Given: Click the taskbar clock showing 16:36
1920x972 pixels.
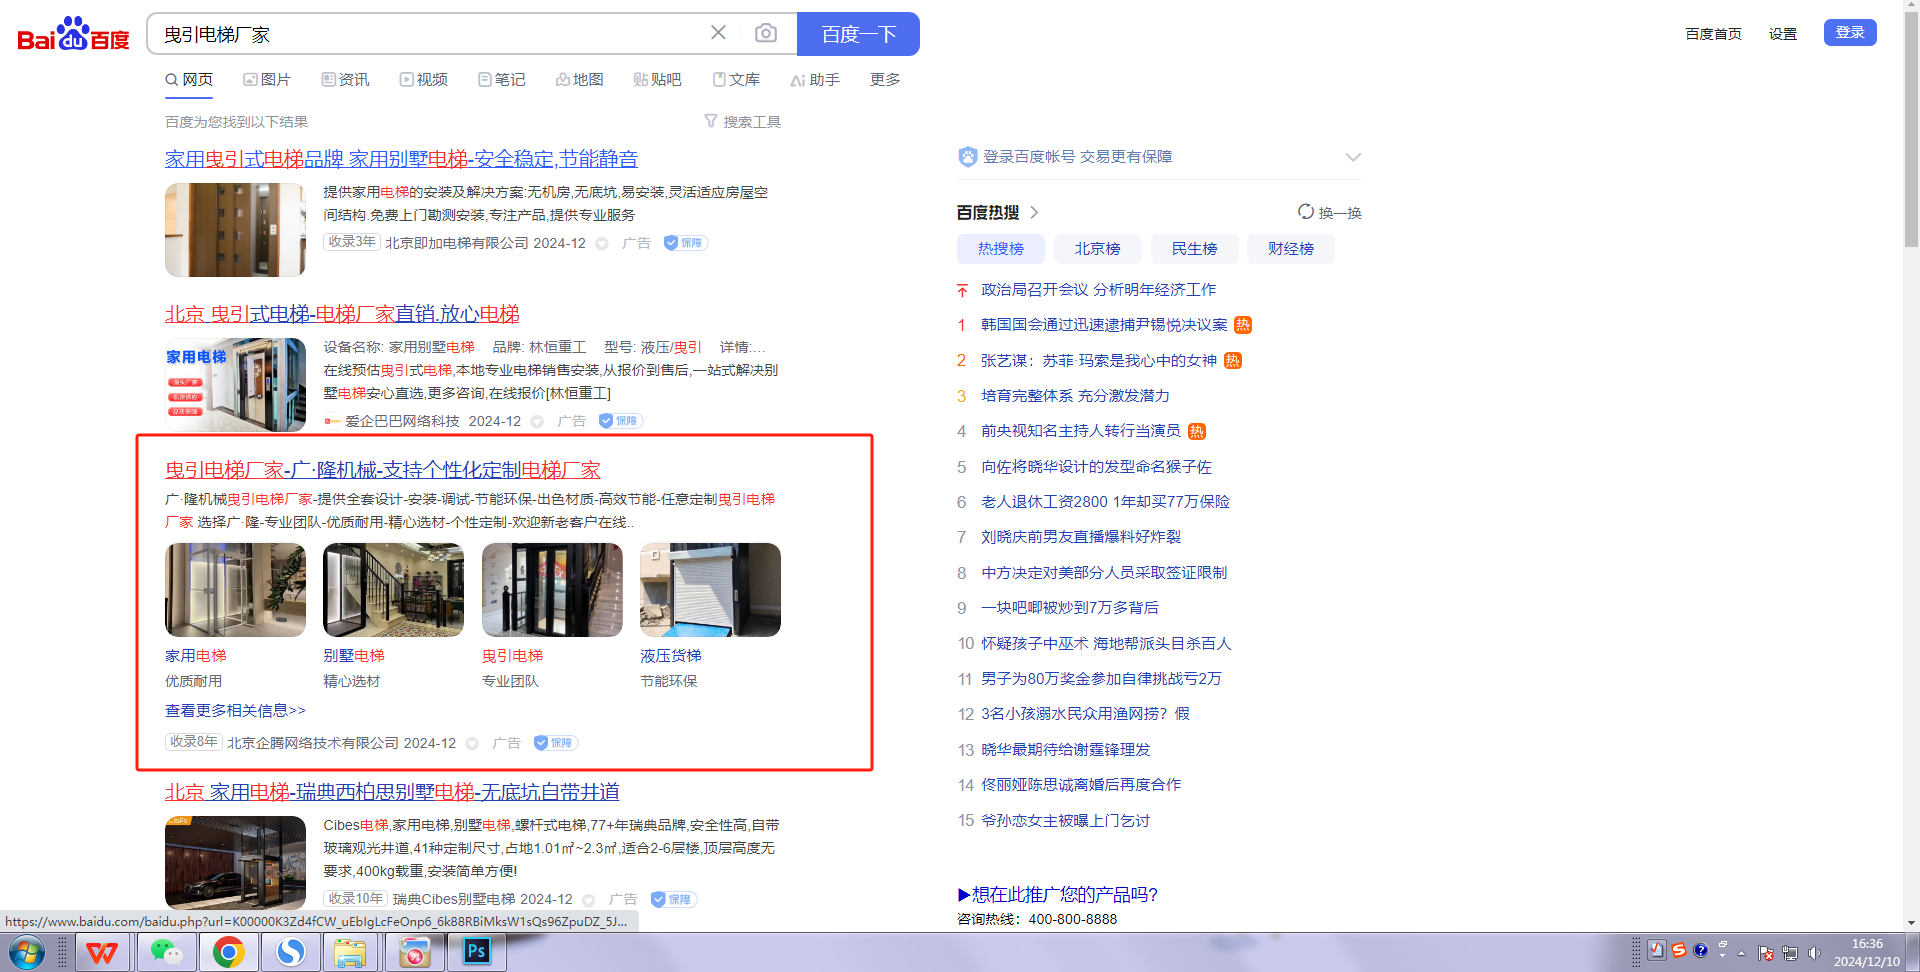Looking at the screenshot, I should (x=1866, y=953).
